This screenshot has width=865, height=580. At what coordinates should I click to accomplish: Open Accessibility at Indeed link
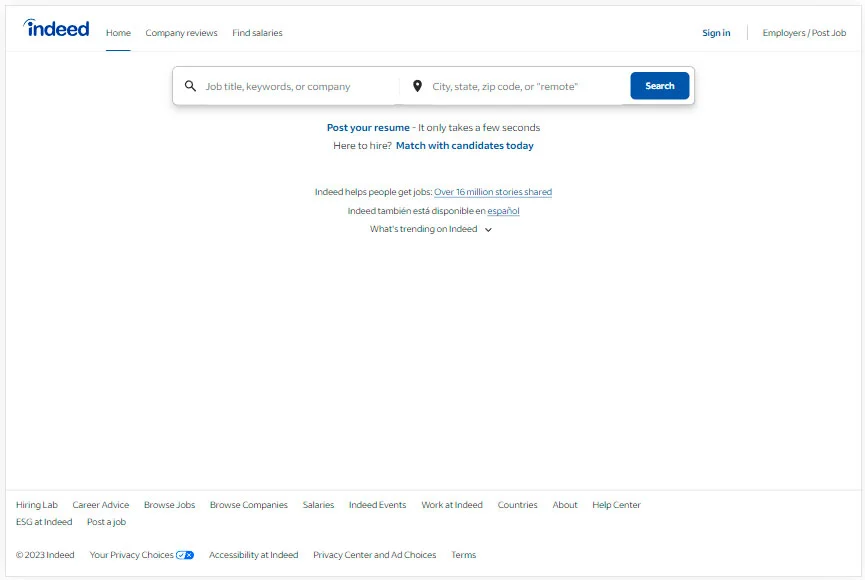point(253,555)
